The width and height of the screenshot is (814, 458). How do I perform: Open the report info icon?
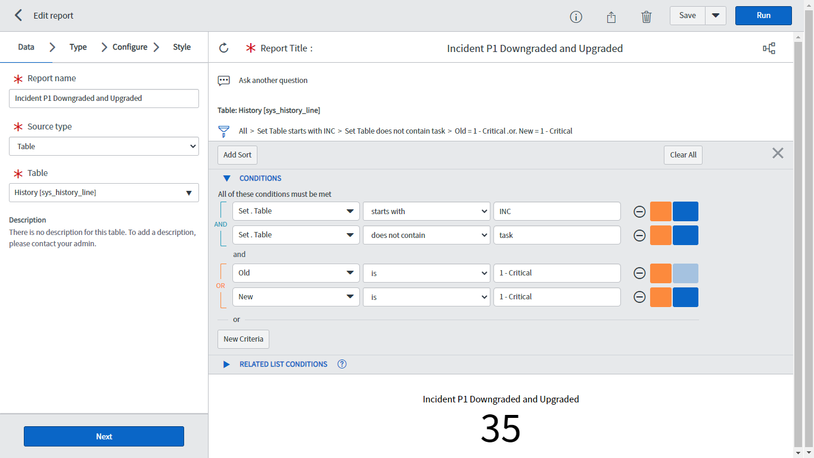(x=576, y=17)
